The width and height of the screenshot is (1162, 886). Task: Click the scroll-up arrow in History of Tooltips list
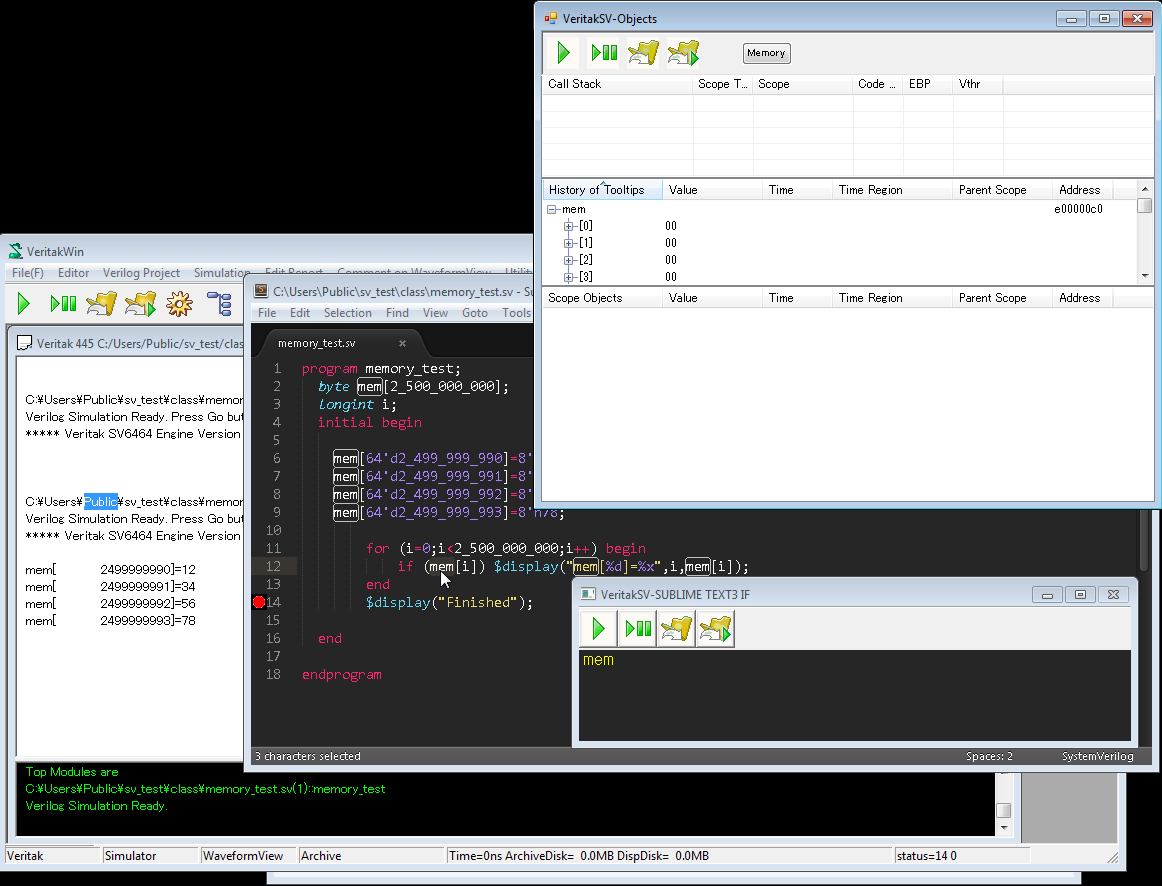coord(1145,189)
